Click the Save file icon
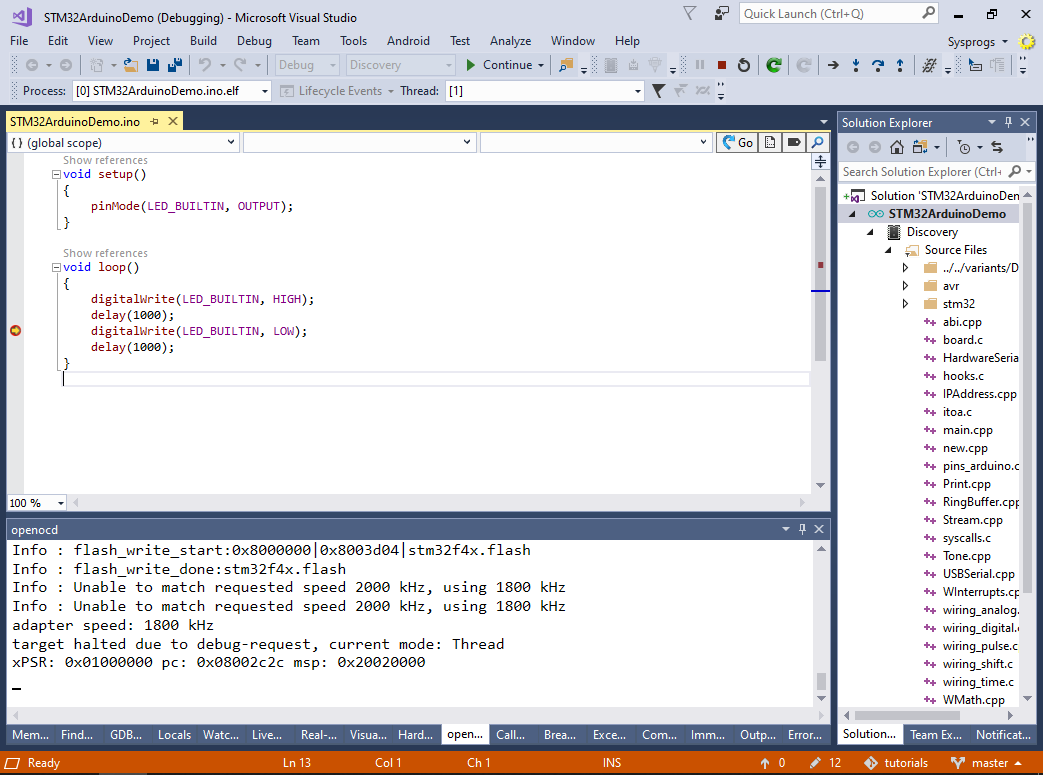Screen dimensions: 1043x775 click(153, 65)
